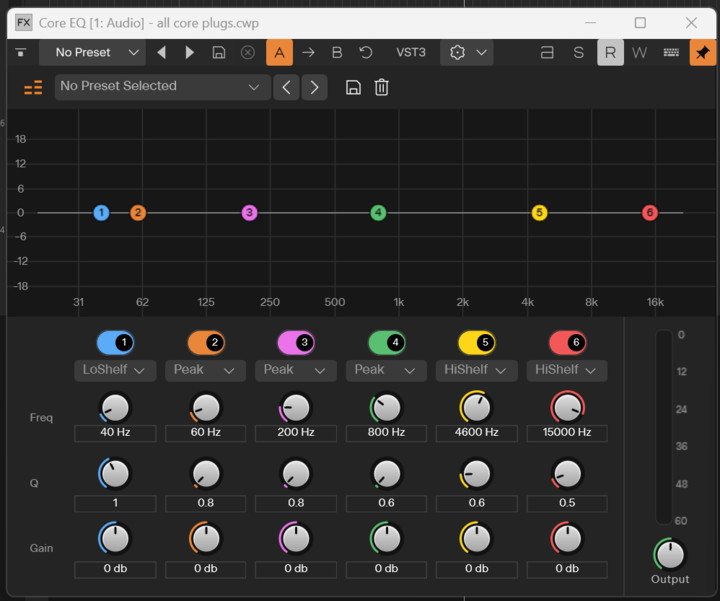Screen dimensions: 720x601
Task: Open the orange preset browser list icon
Action: coord(33,87)
